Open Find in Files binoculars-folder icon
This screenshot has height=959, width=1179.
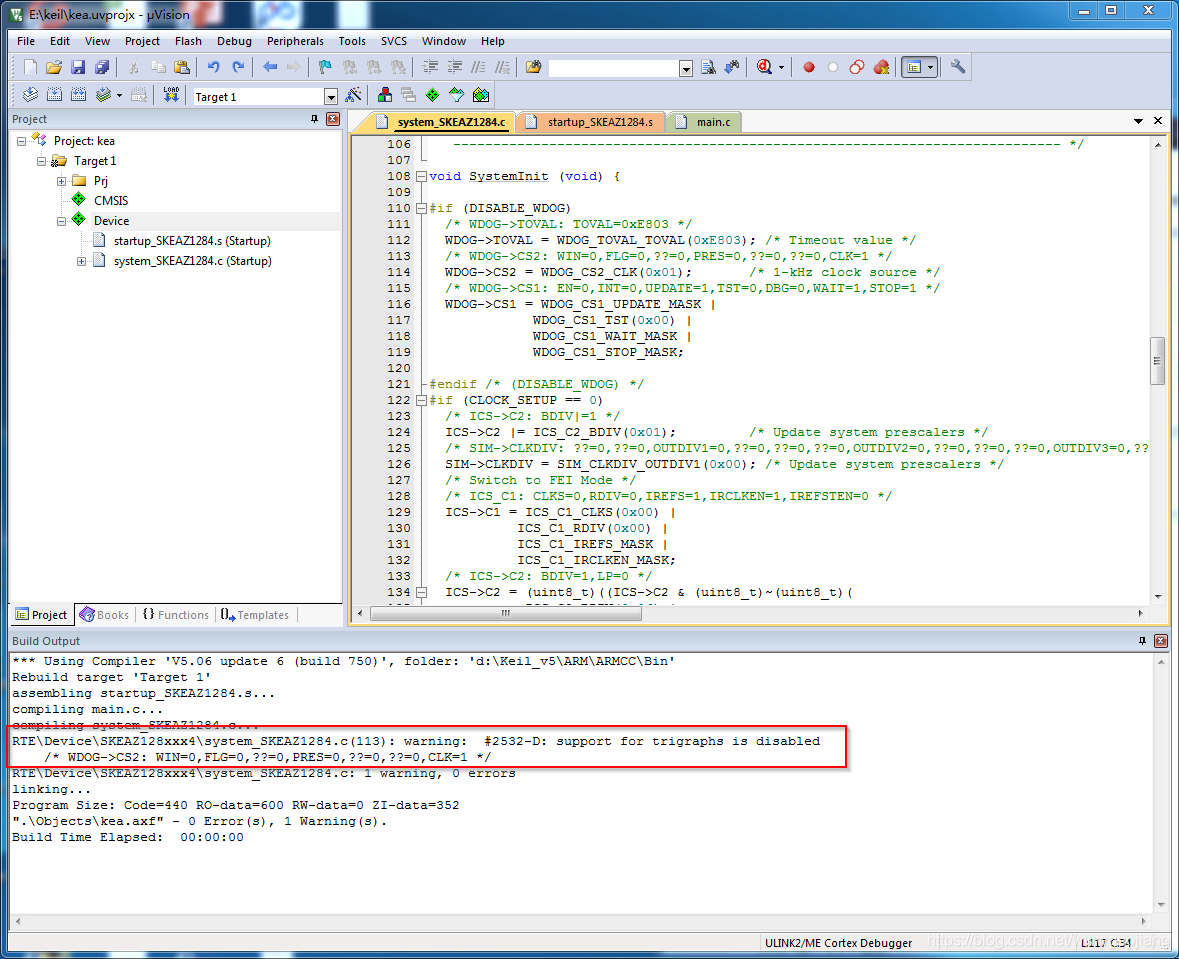coord(533,67)
